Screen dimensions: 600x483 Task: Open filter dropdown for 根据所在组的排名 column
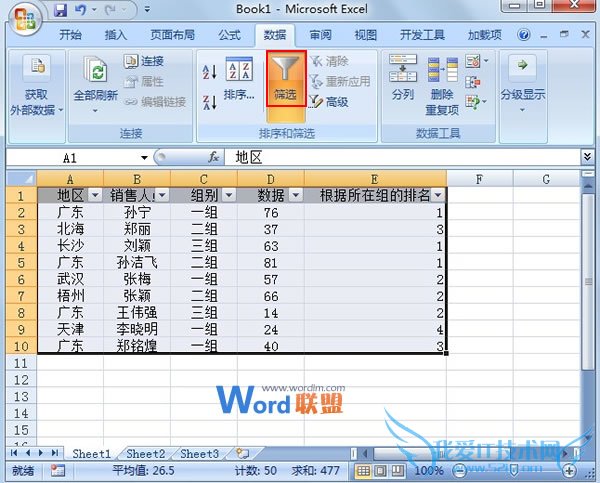pyautogui.click(x=438, y=196)
